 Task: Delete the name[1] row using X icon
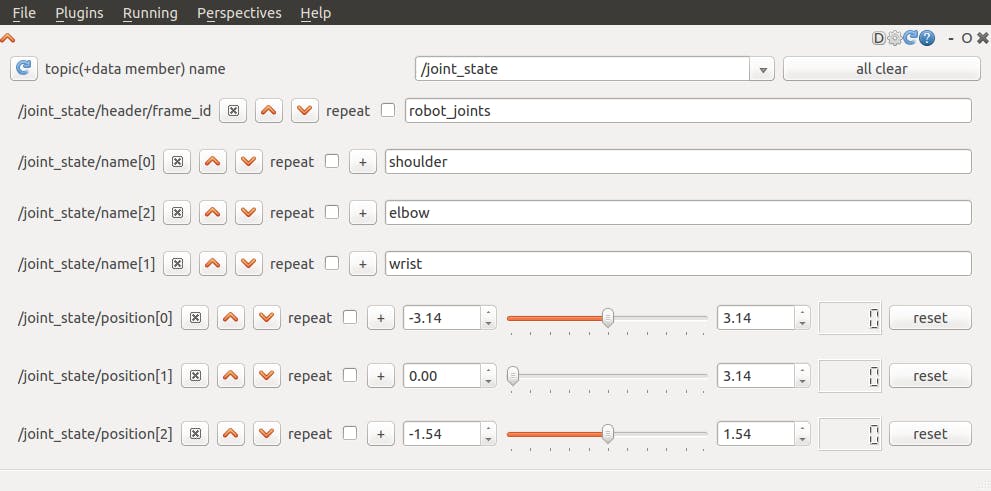(x=178, y=264)
